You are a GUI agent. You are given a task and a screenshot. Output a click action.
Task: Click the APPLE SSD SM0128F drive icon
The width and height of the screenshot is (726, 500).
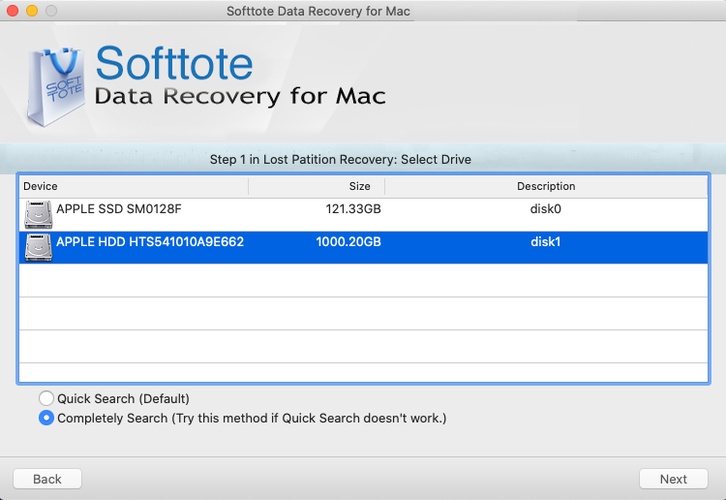point(38,215)
